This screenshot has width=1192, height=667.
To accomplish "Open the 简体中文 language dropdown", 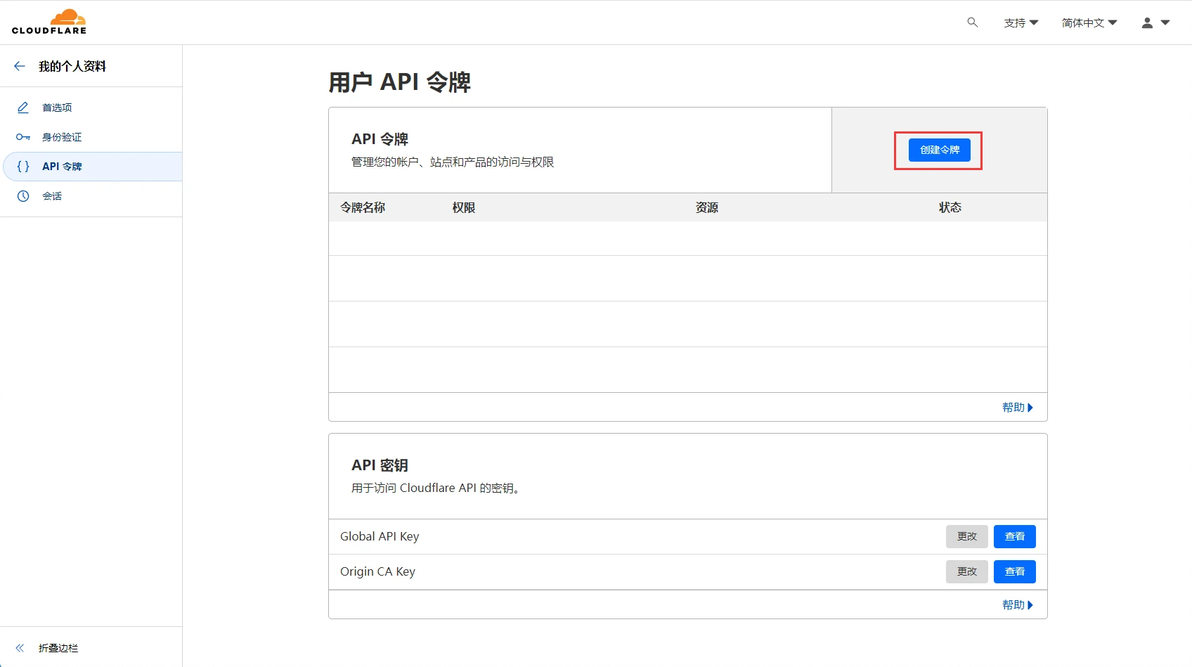I will [x=1089, y=23].
